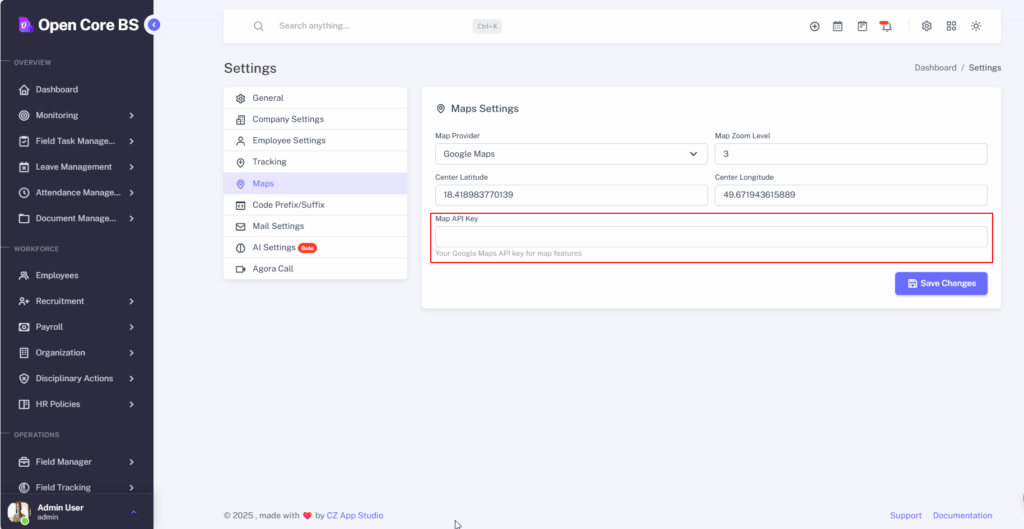Image resolution: width=1024 pixels, height=529 pixels.
Task: Collapse sidebar with the round arrow toggle
Action: pos(152,25)
